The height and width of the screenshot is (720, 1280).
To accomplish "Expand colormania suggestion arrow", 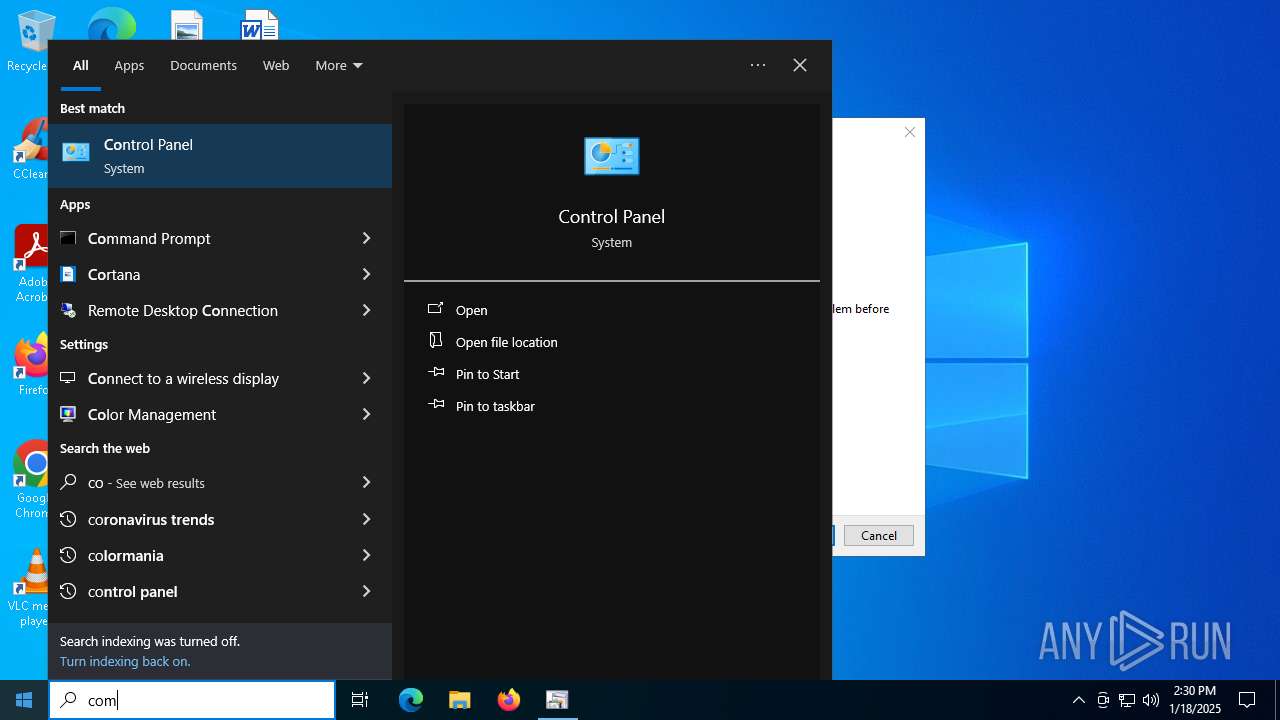I will point(366,555).
